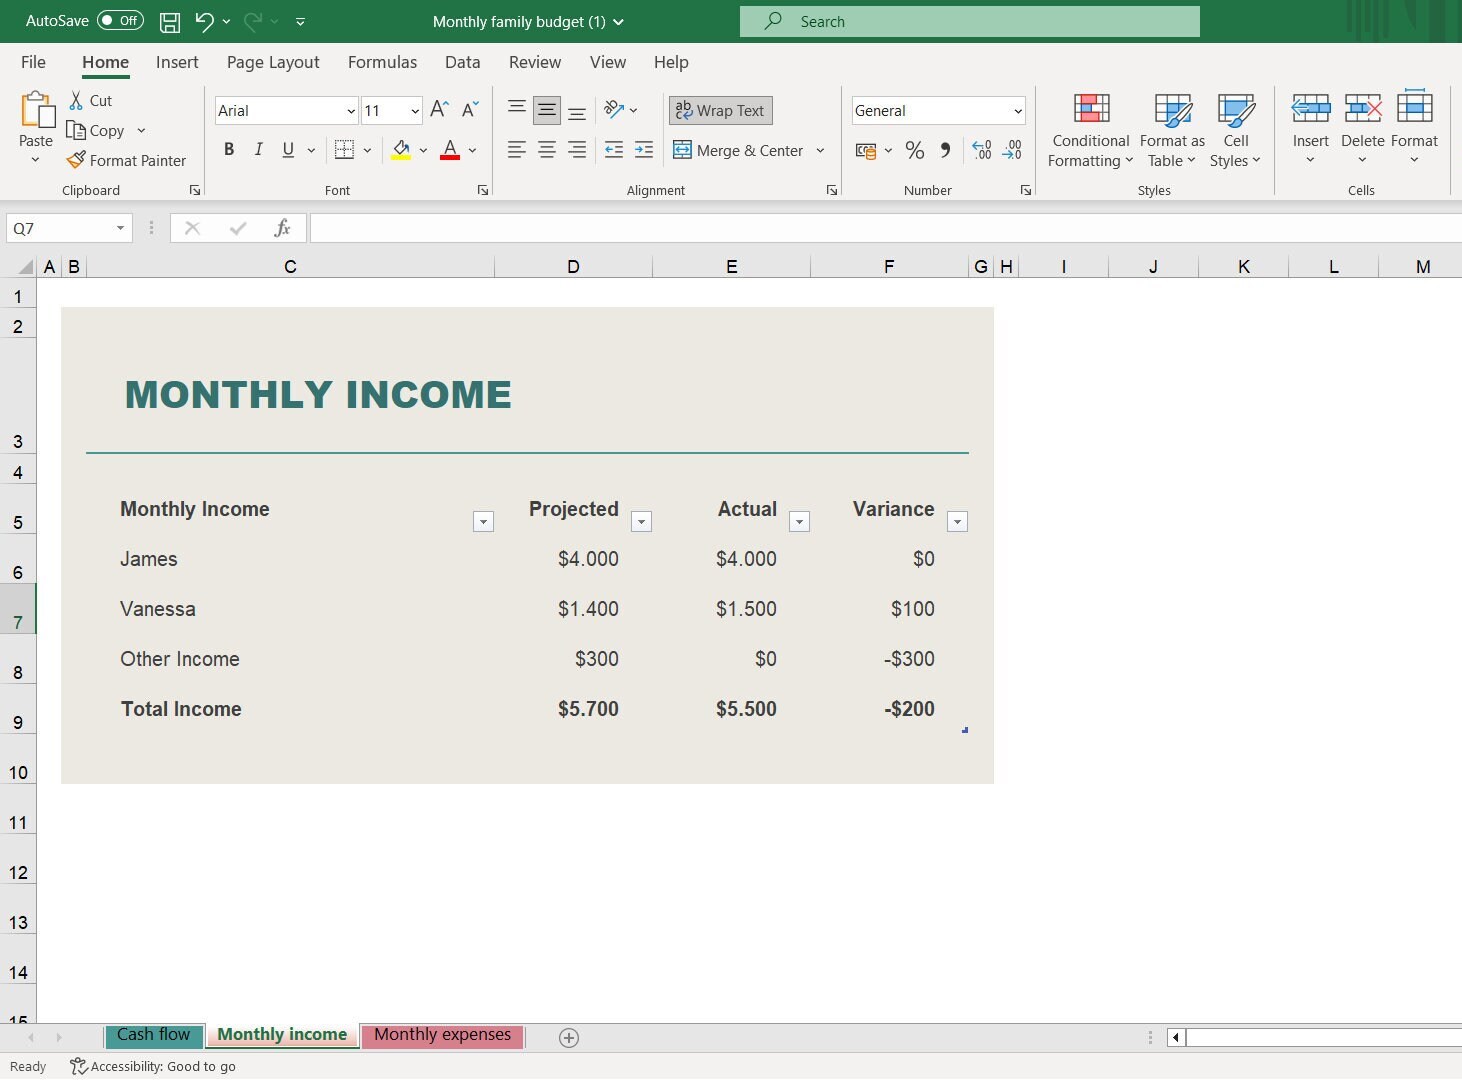Click Format as Table
Viewport: 1462px width, 1080px height.
1171,130
